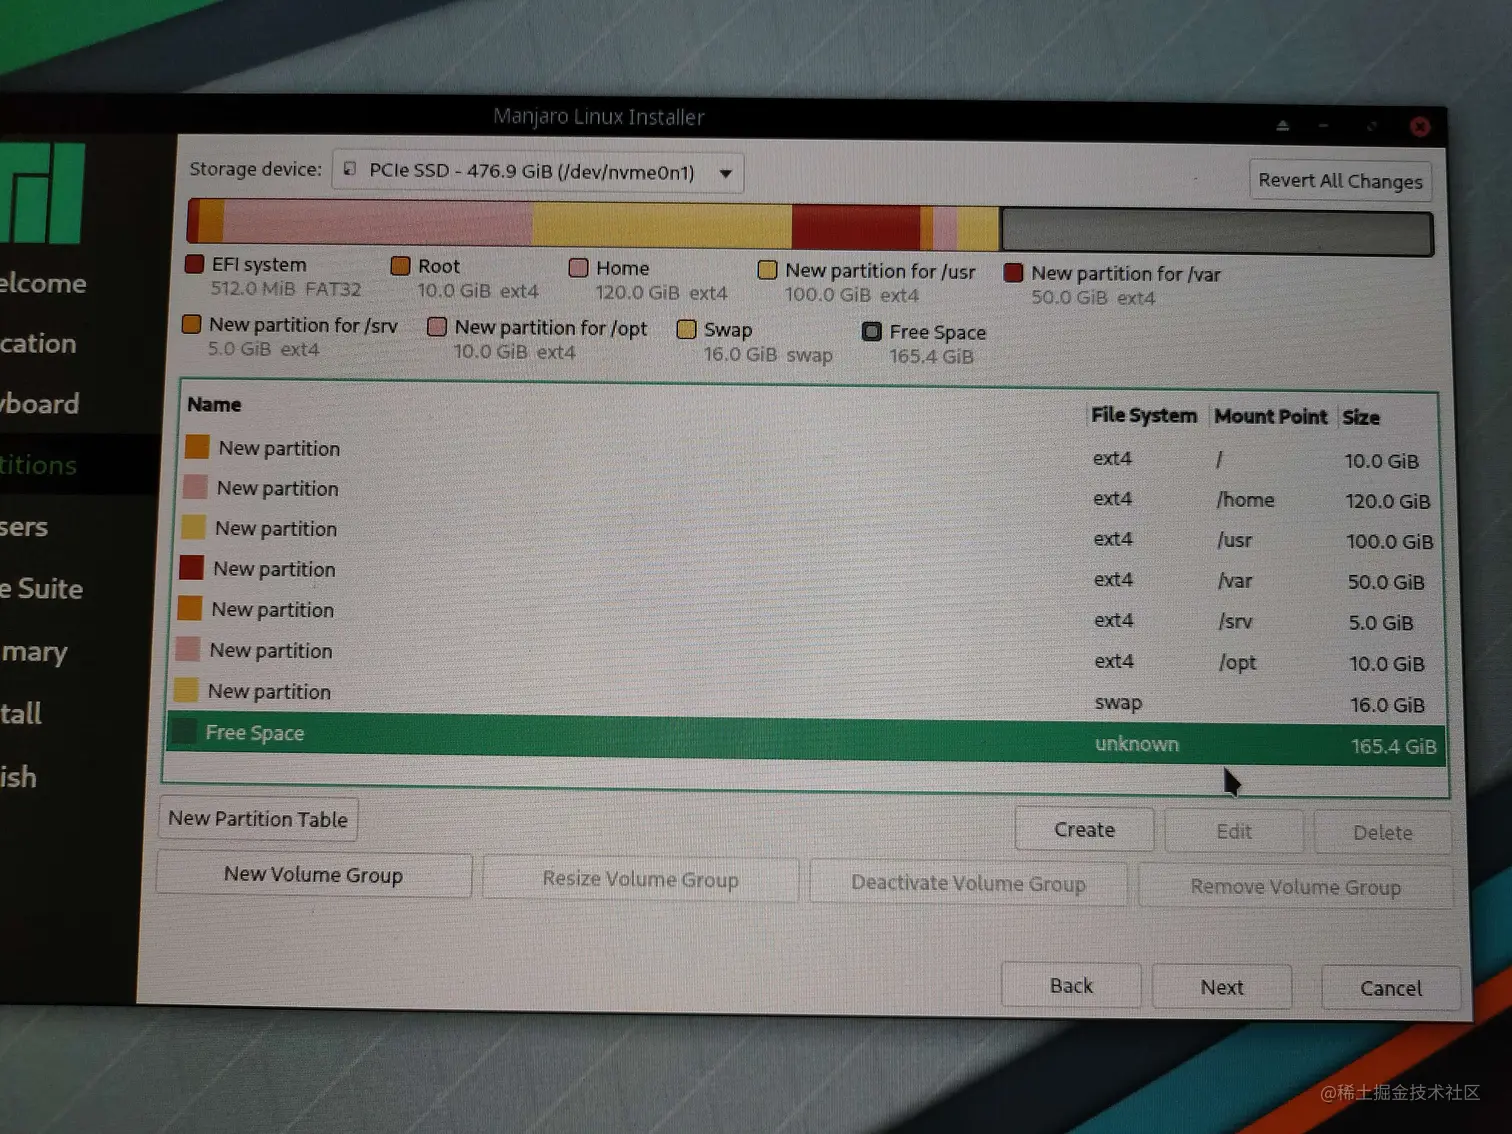This screenshot has height=1134, width=1512.
Task: Click the /usr partition legend swatch
Action: click(x=767, y=269)
